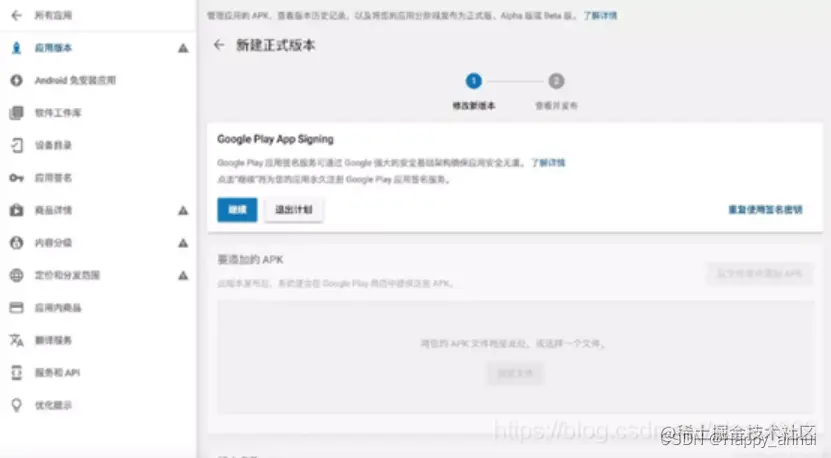Open 定价和分发范围 menu item
The image size is (831, 458).
67,275
